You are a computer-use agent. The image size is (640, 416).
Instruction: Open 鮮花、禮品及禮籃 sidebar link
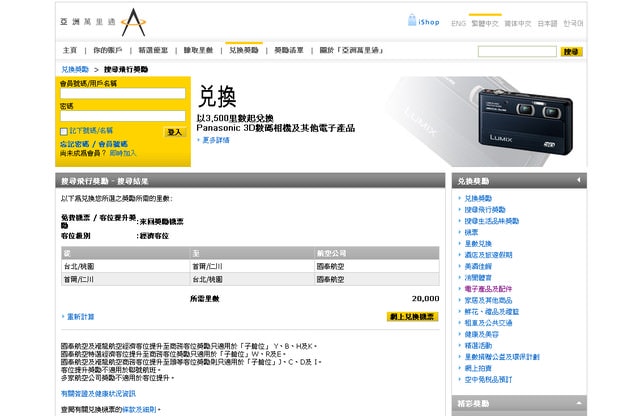(x=492, y=312)
